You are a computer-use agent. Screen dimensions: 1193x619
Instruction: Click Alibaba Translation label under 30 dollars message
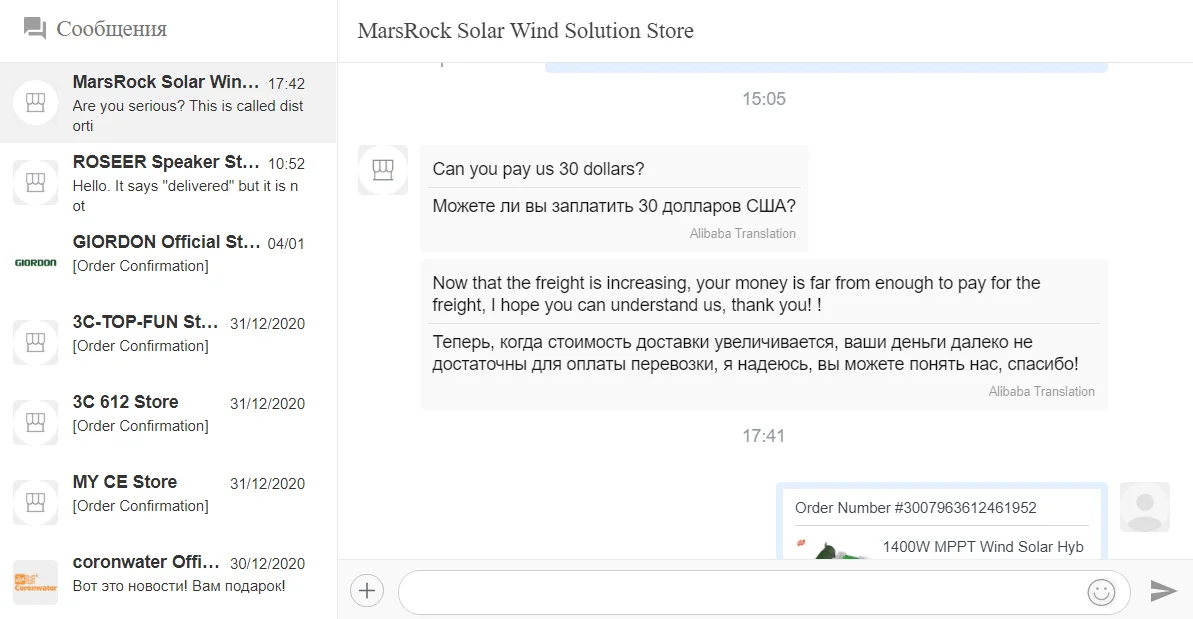[743, 233]
